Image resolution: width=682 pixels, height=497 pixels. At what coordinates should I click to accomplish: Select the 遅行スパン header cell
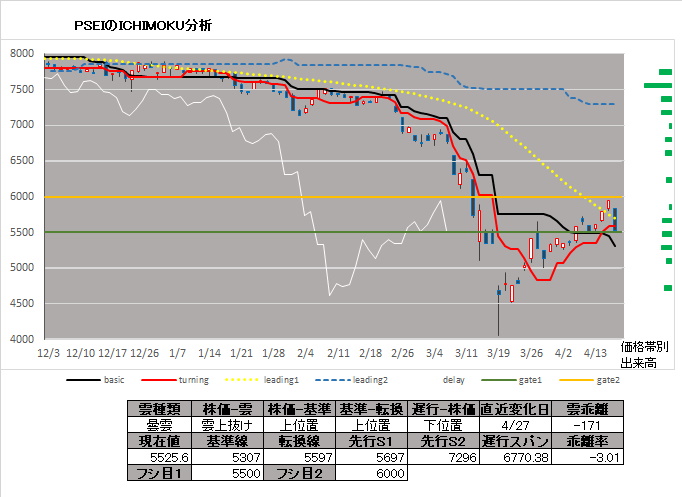pyautogui.click(x=515, y=441)
